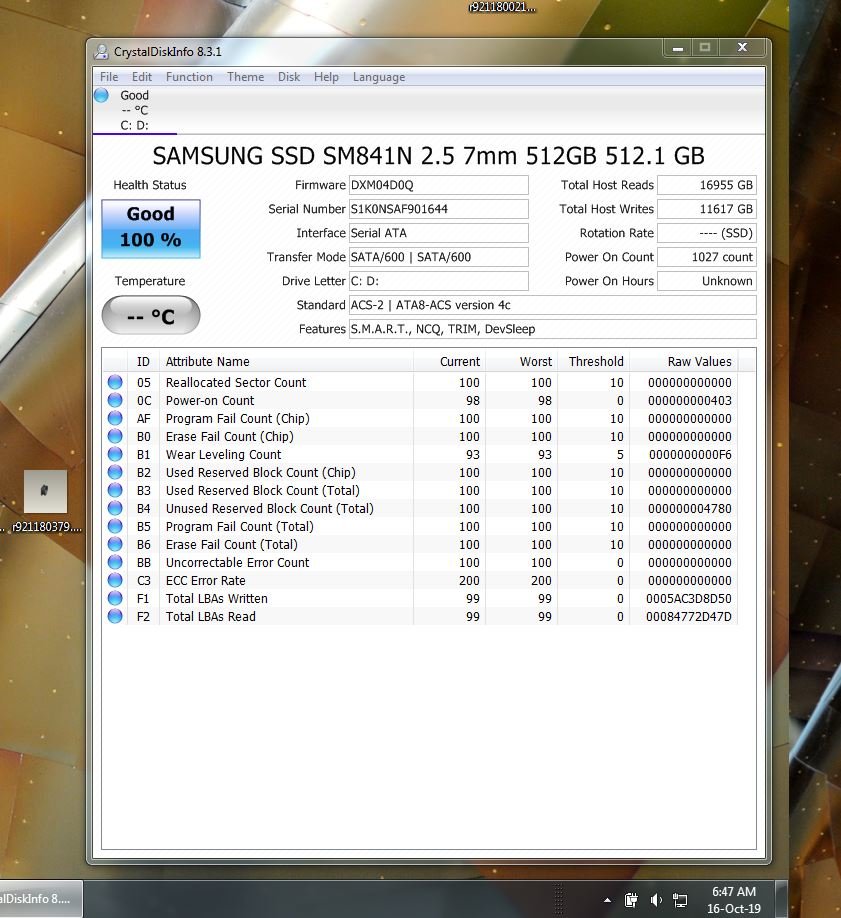Click the Raw Values column header
The image size is (841, 918).
699,362
